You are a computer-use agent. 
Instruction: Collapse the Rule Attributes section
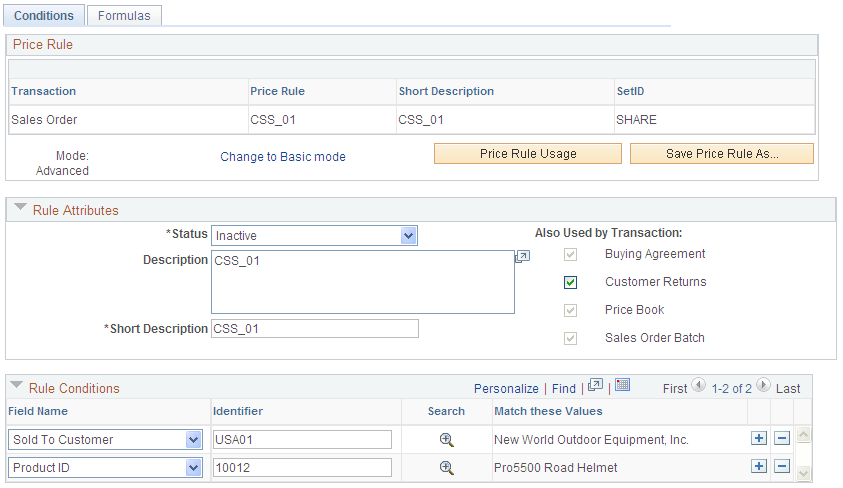tap(20, 207)
